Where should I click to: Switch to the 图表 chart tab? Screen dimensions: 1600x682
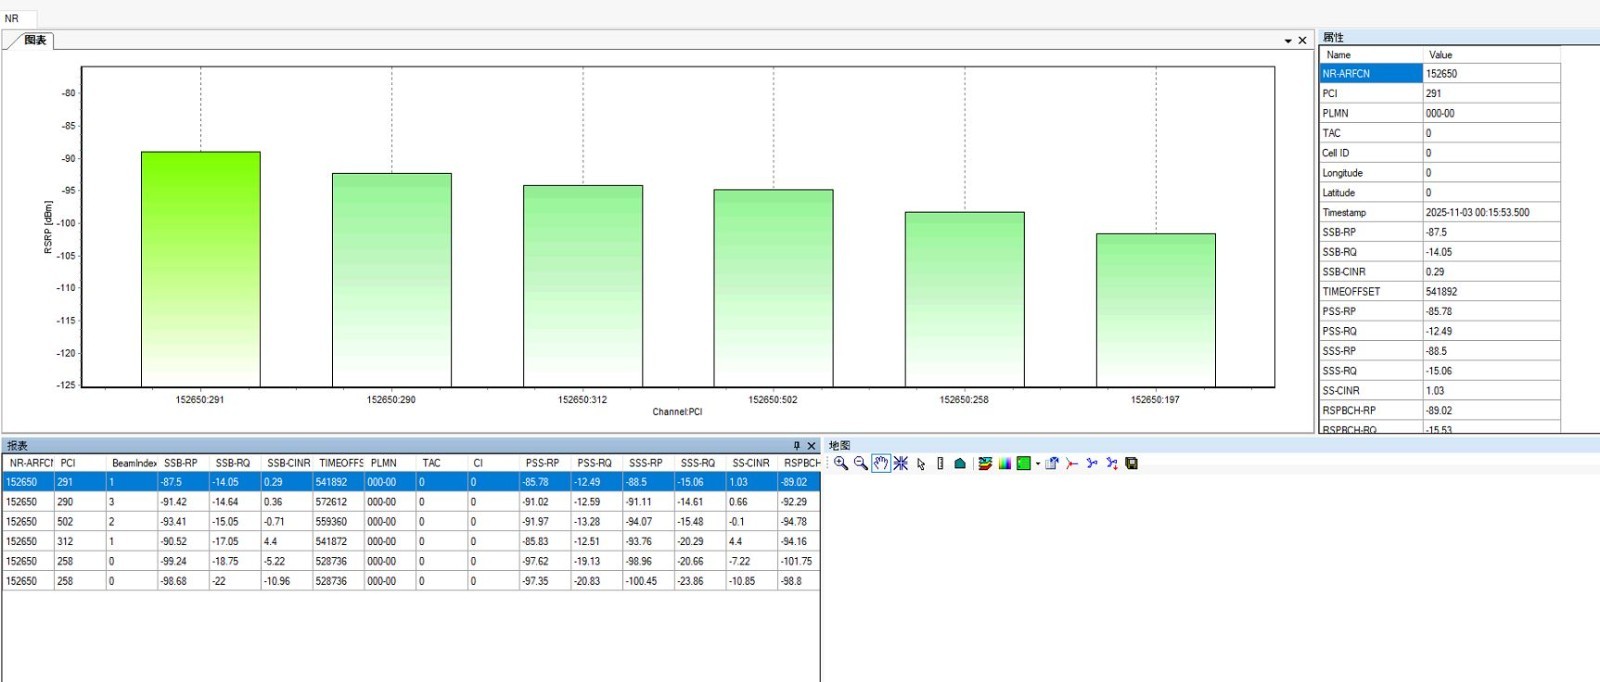(x=35, y=40)
